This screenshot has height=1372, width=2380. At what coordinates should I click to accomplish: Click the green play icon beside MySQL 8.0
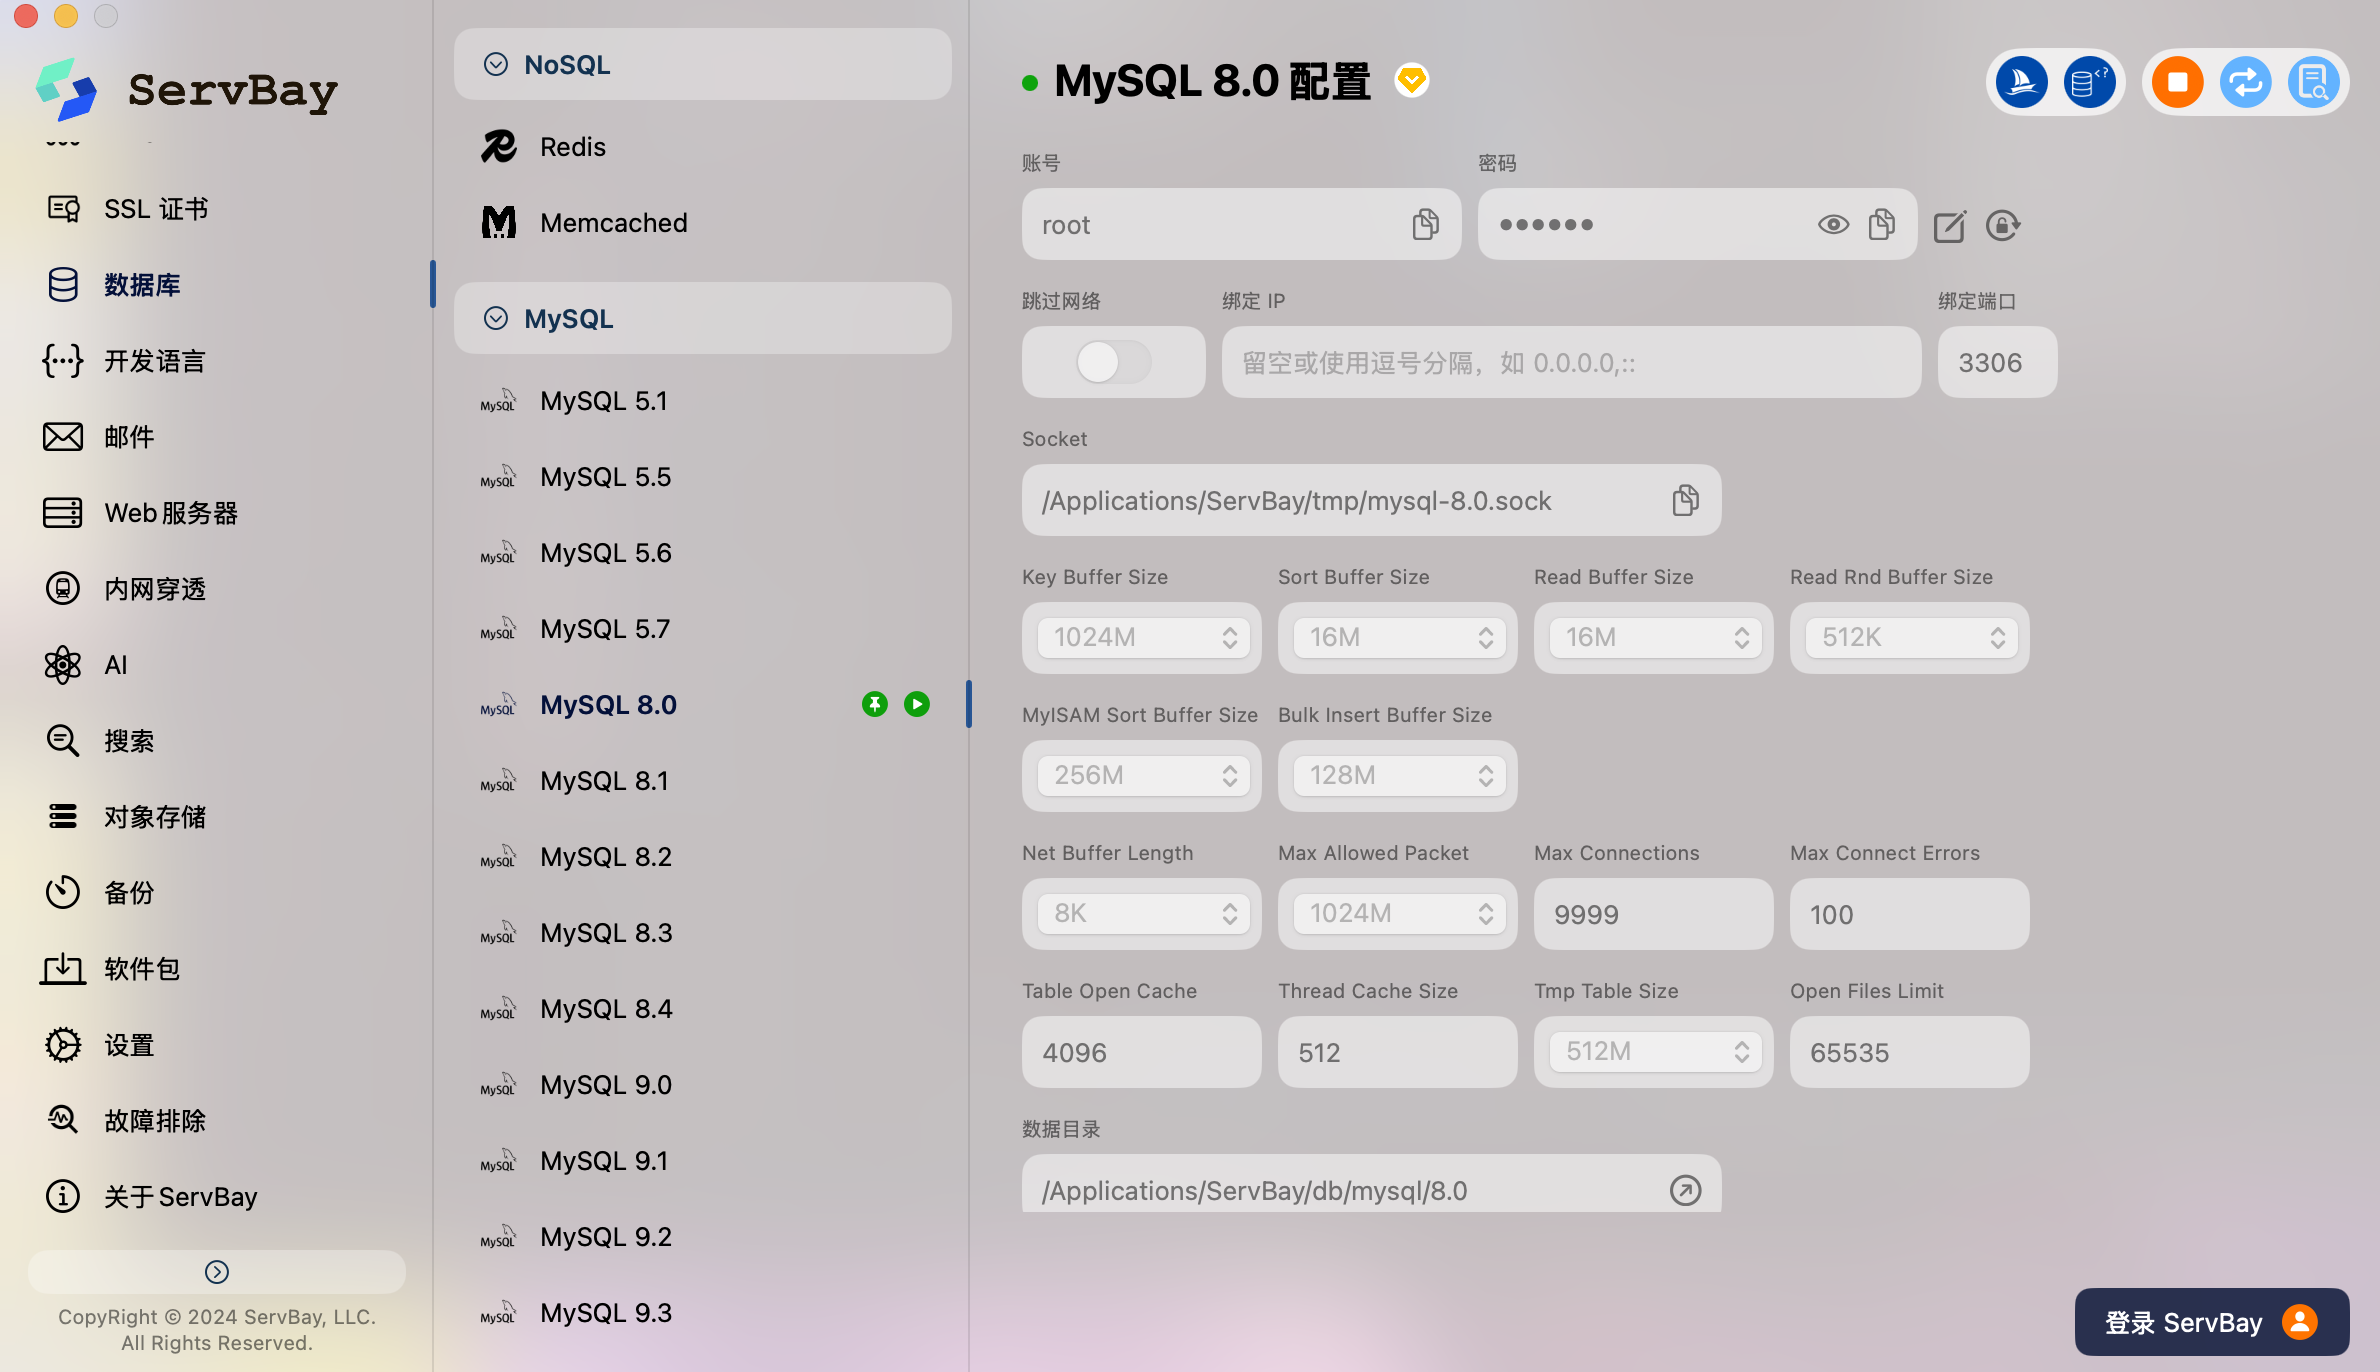coord(916,704)
